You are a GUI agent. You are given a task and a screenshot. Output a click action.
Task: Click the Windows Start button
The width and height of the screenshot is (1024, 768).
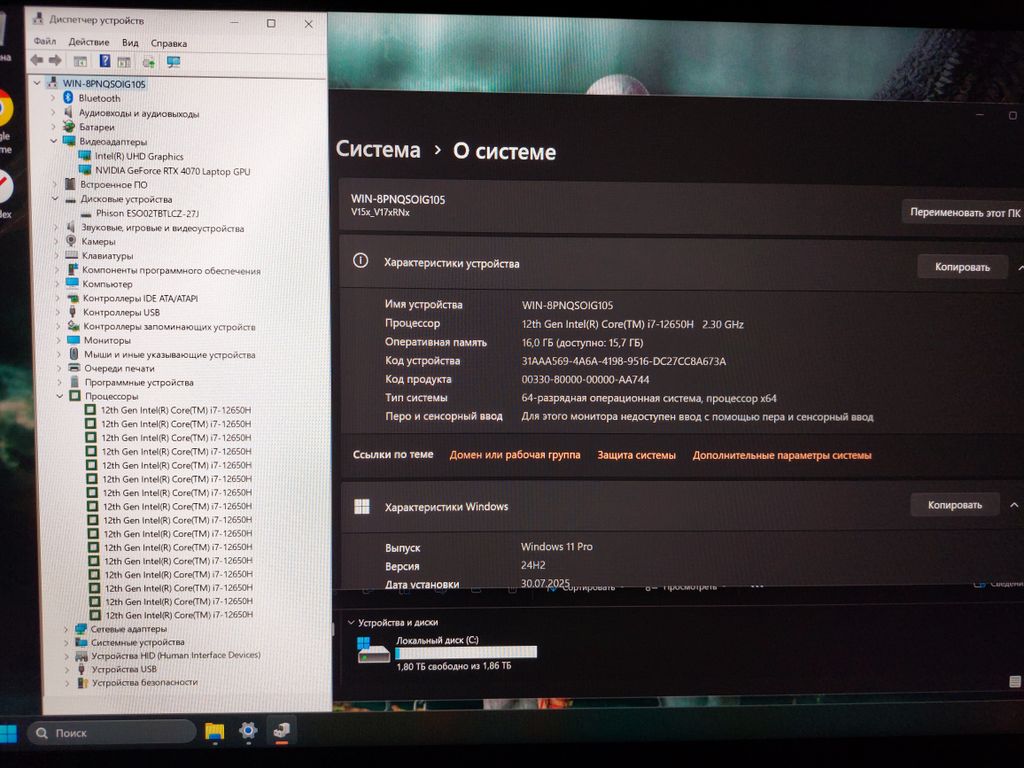pyautogui.click(x=8, y=734)
